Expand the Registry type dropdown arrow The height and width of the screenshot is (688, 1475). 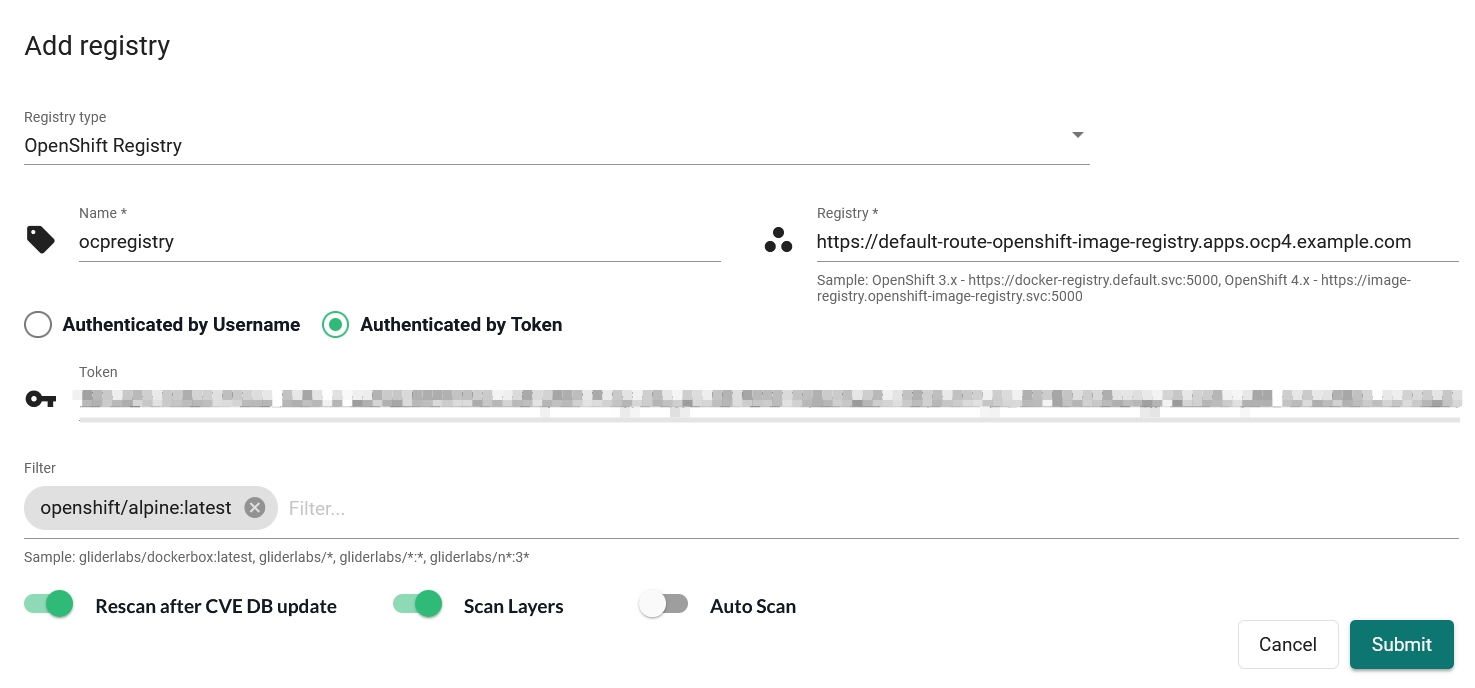(1078, 135)
